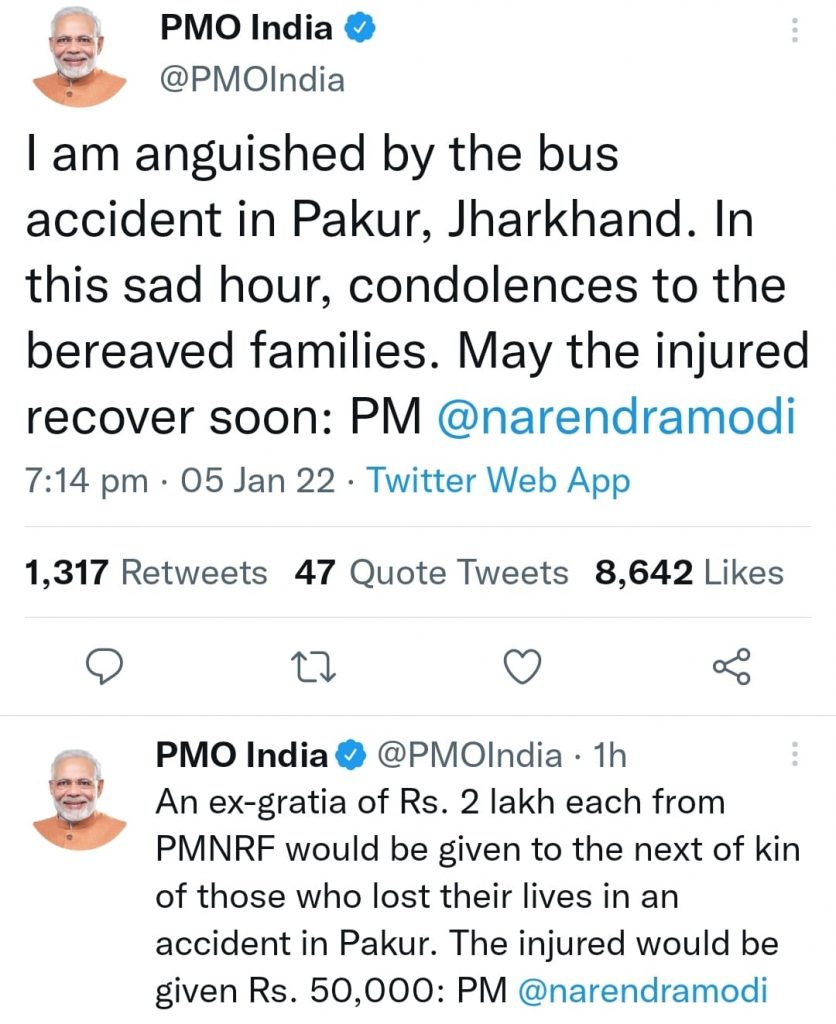Click the 1h timestamp on reply tweet

click(x=609, y=756)
